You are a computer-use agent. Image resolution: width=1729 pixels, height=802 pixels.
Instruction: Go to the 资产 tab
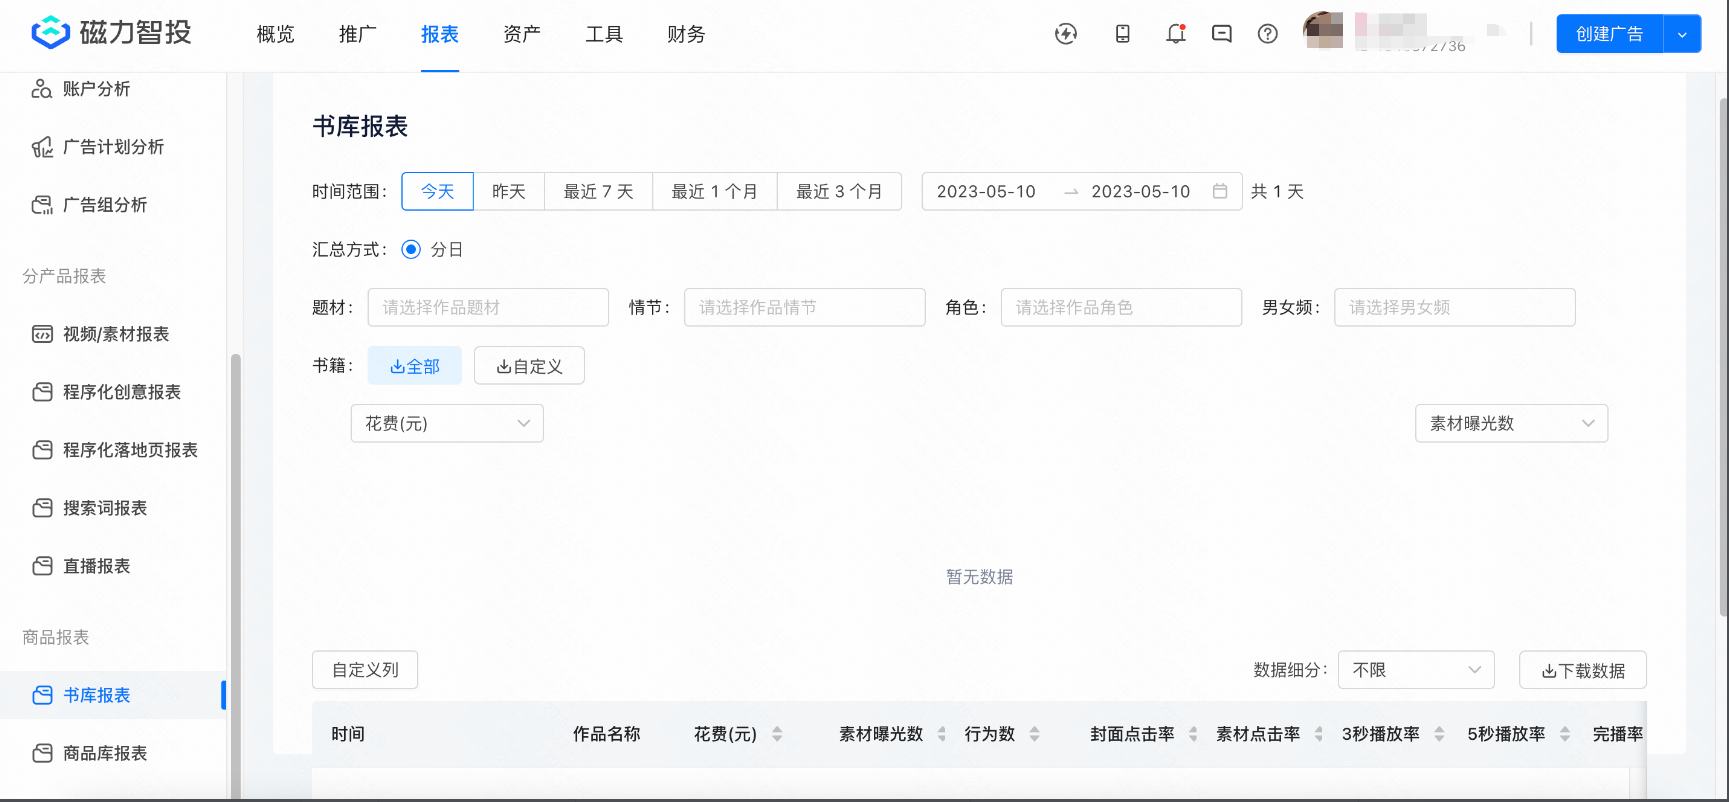pyautogui.click(x=522, y=34)
